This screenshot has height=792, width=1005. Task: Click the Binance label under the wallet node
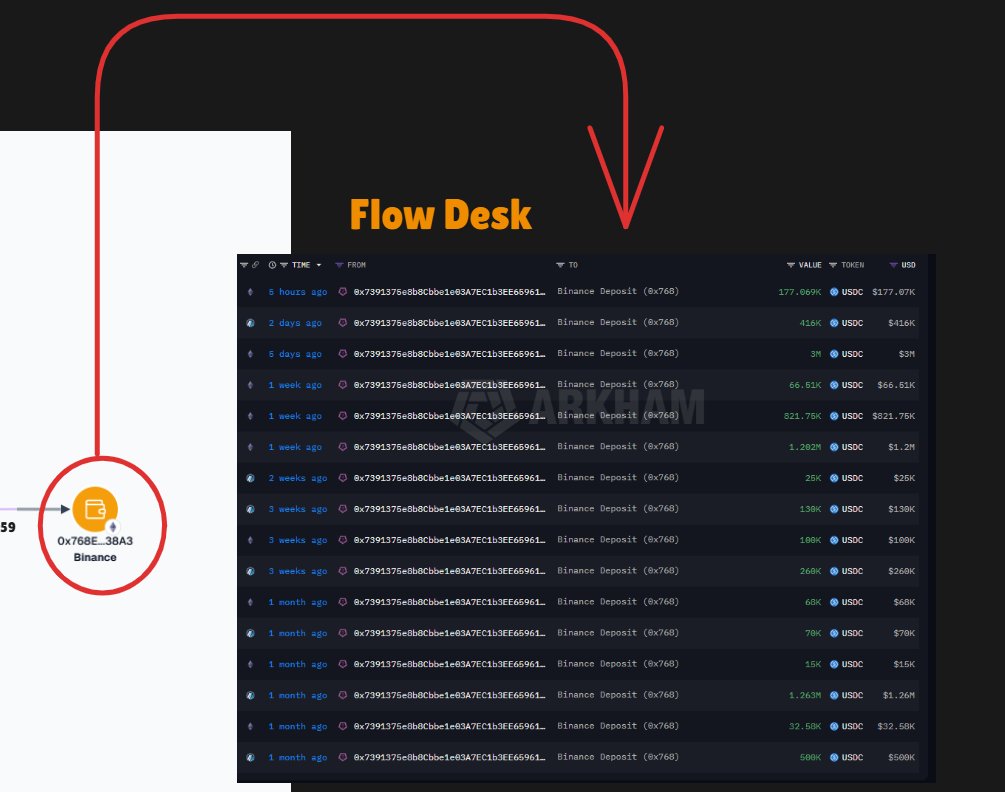tap(95, 557)
